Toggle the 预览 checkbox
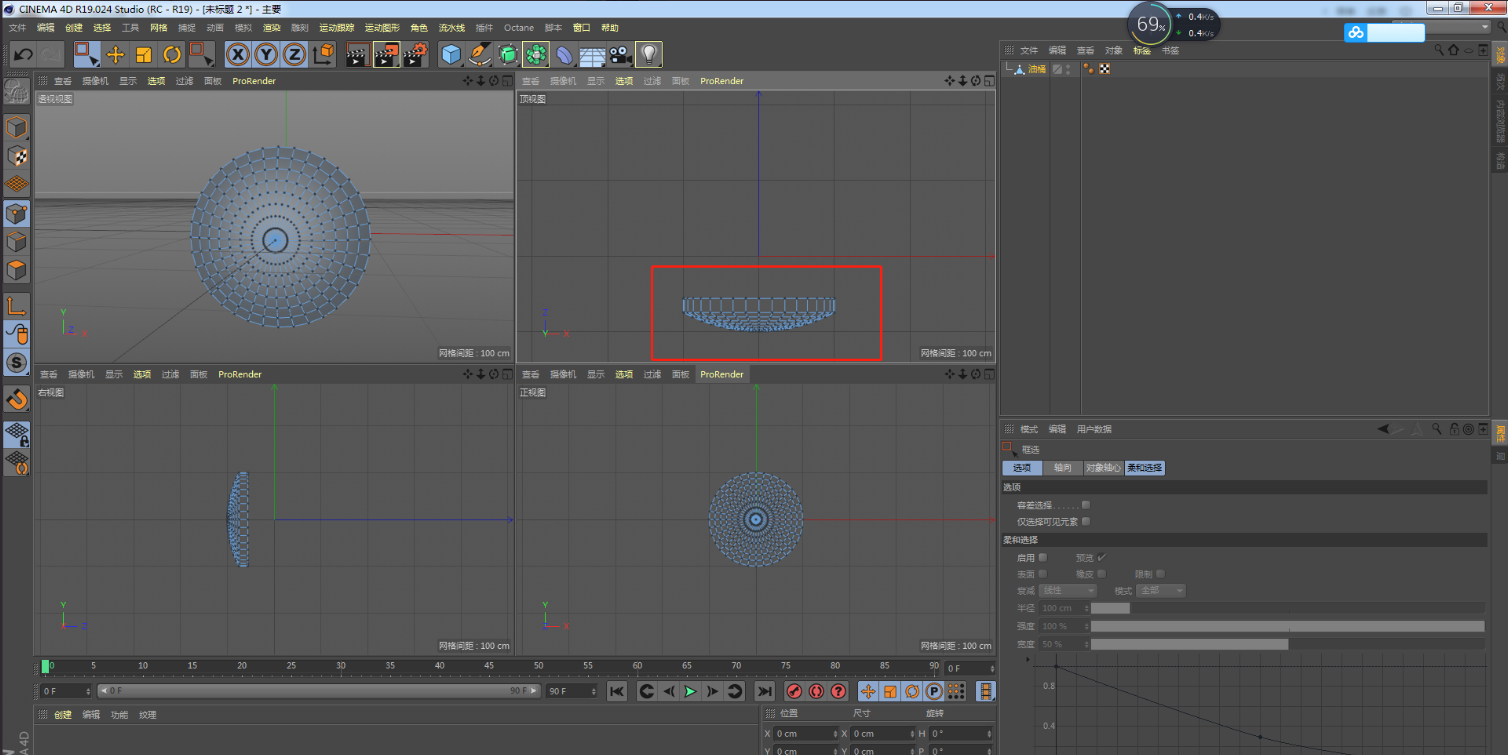 tap(1102, 557)
